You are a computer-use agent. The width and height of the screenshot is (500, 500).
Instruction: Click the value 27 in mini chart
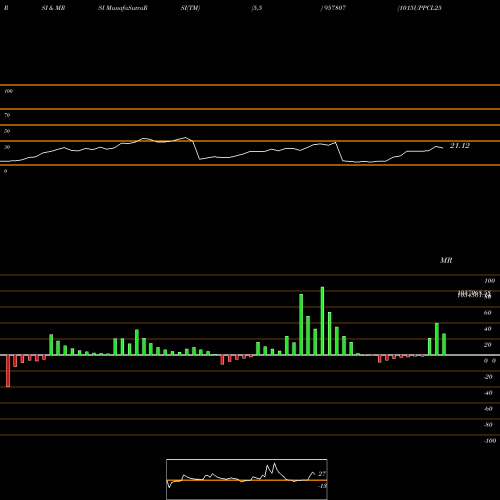[322, 474]
